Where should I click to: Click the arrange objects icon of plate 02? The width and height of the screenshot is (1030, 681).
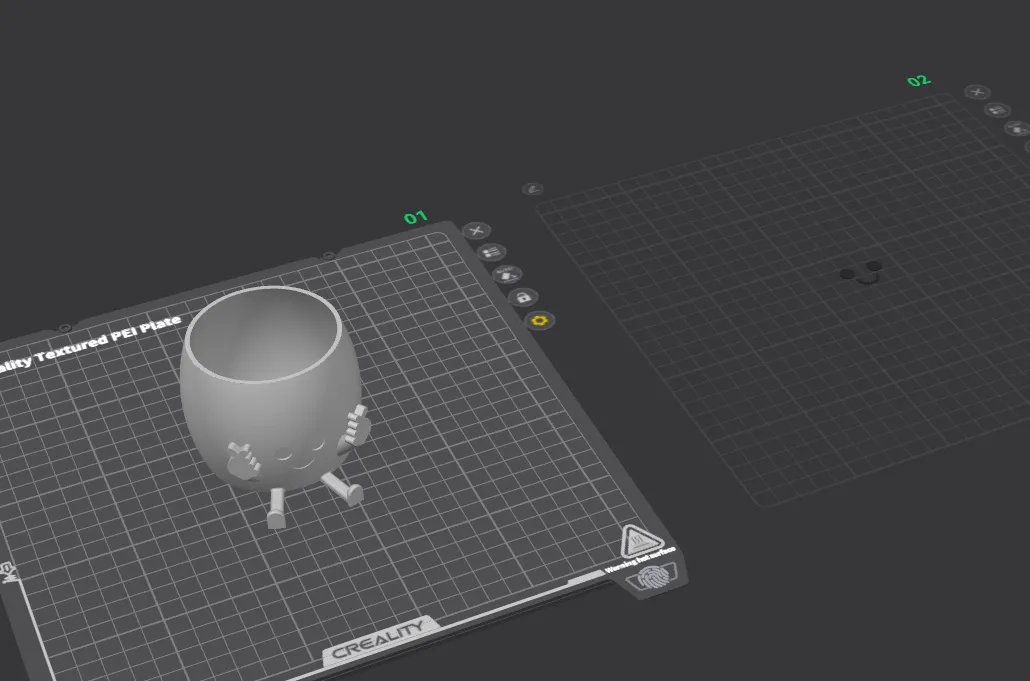tap(998, 110)
